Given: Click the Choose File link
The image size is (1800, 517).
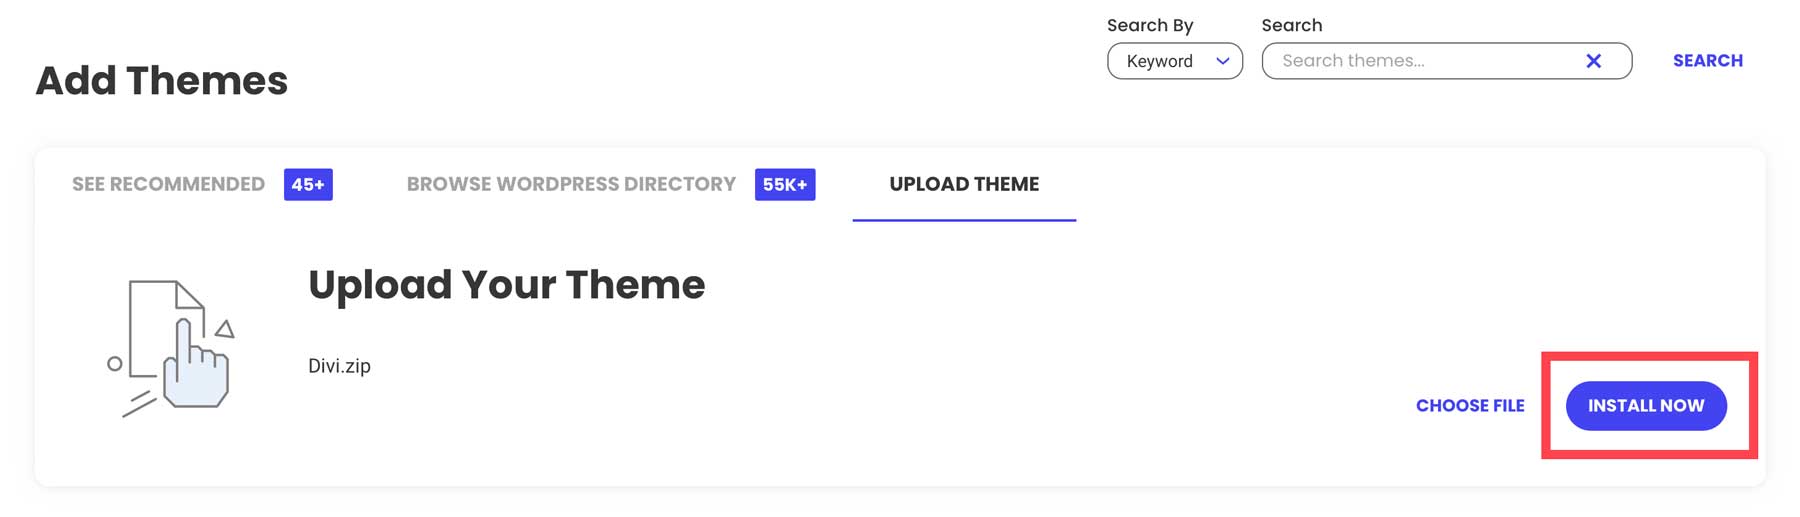Looking at the screenshot, I should (x=1470, y=406).
